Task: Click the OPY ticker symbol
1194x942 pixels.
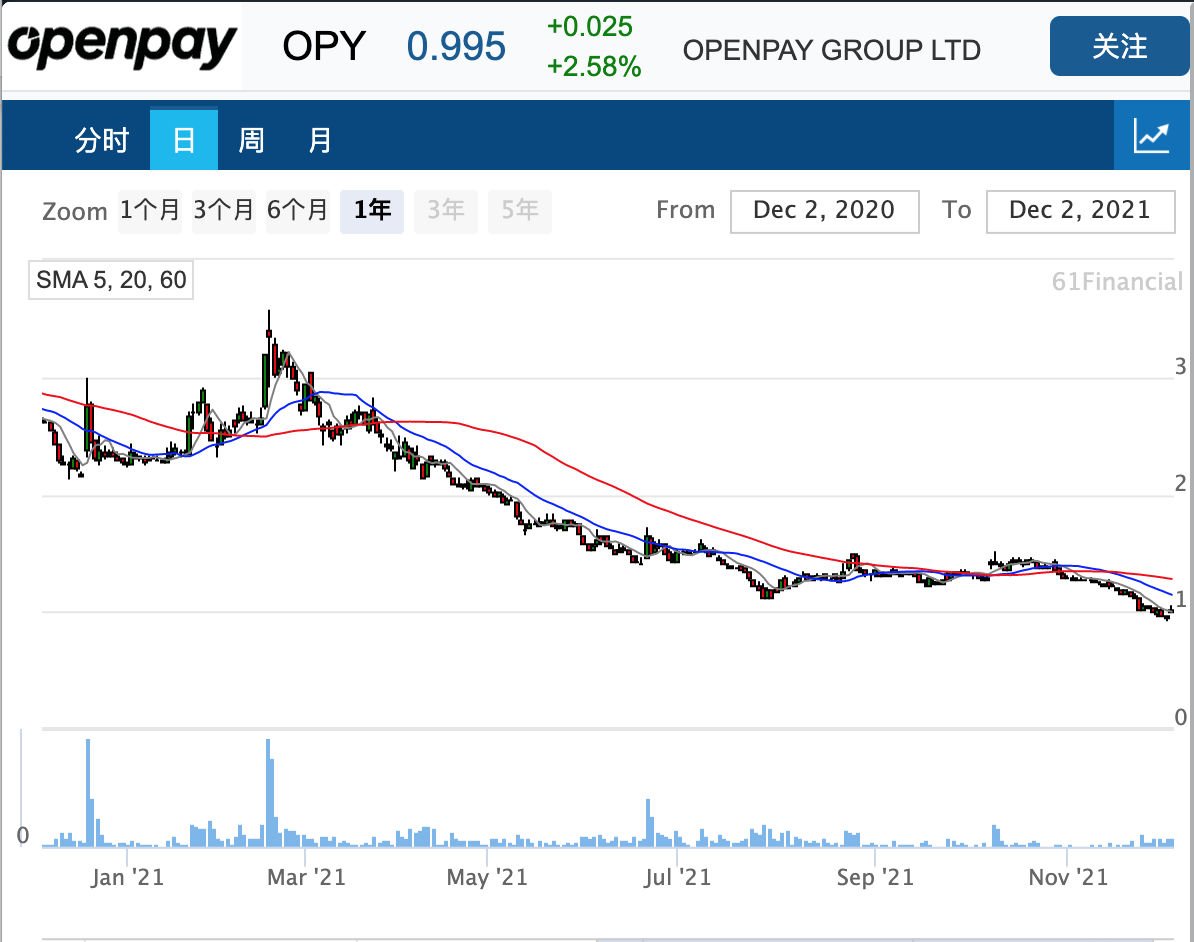Action: tap(324, 46)
